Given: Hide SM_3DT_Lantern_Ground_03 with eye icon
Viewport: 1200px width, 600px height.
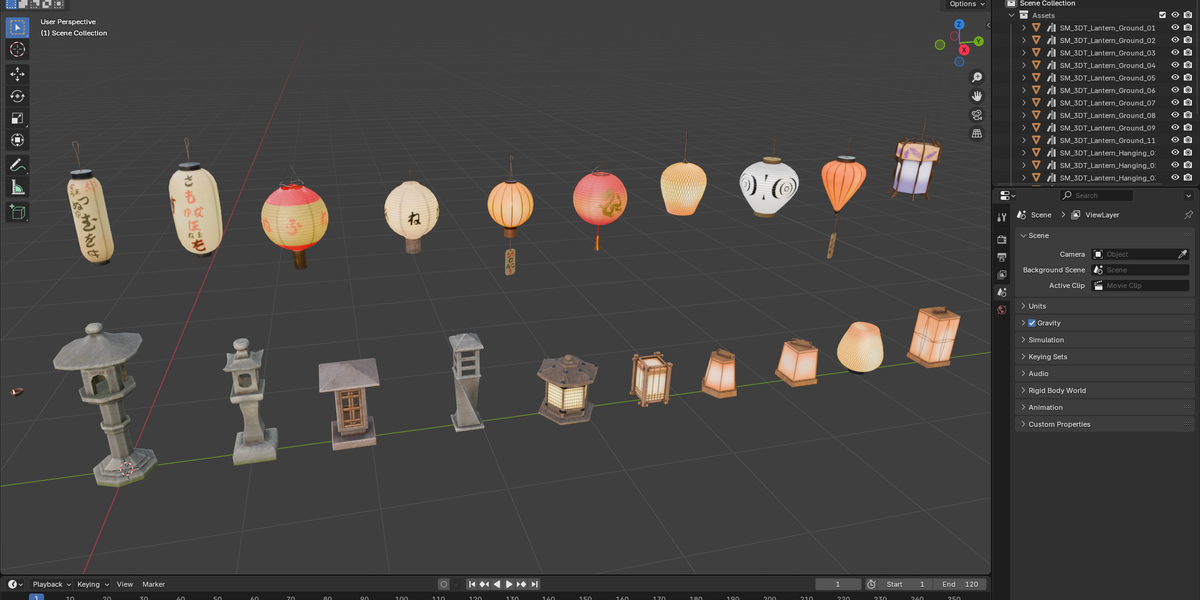Looking at the screenshot, I should click(1175, 53).
